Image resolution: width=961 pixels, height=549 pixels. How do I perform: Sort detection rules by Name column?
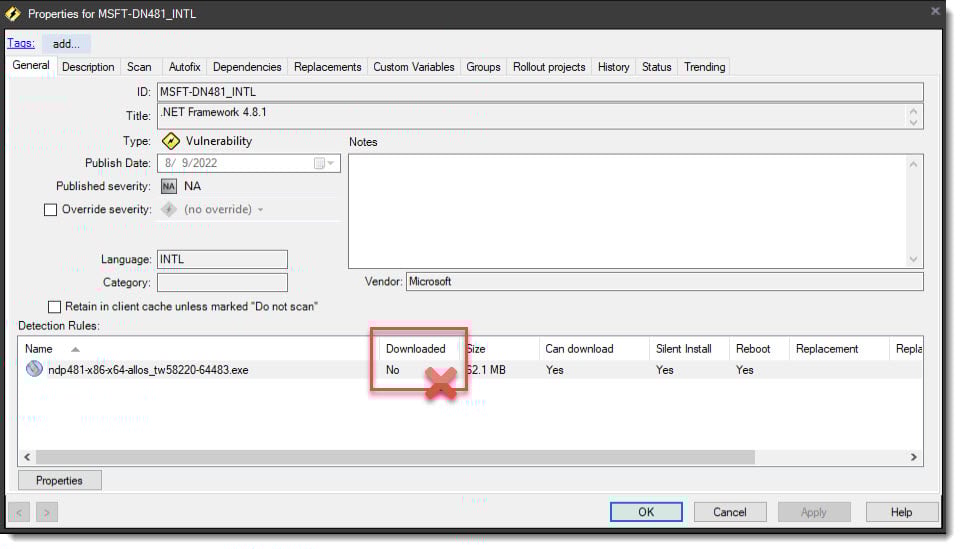[40, 349]
